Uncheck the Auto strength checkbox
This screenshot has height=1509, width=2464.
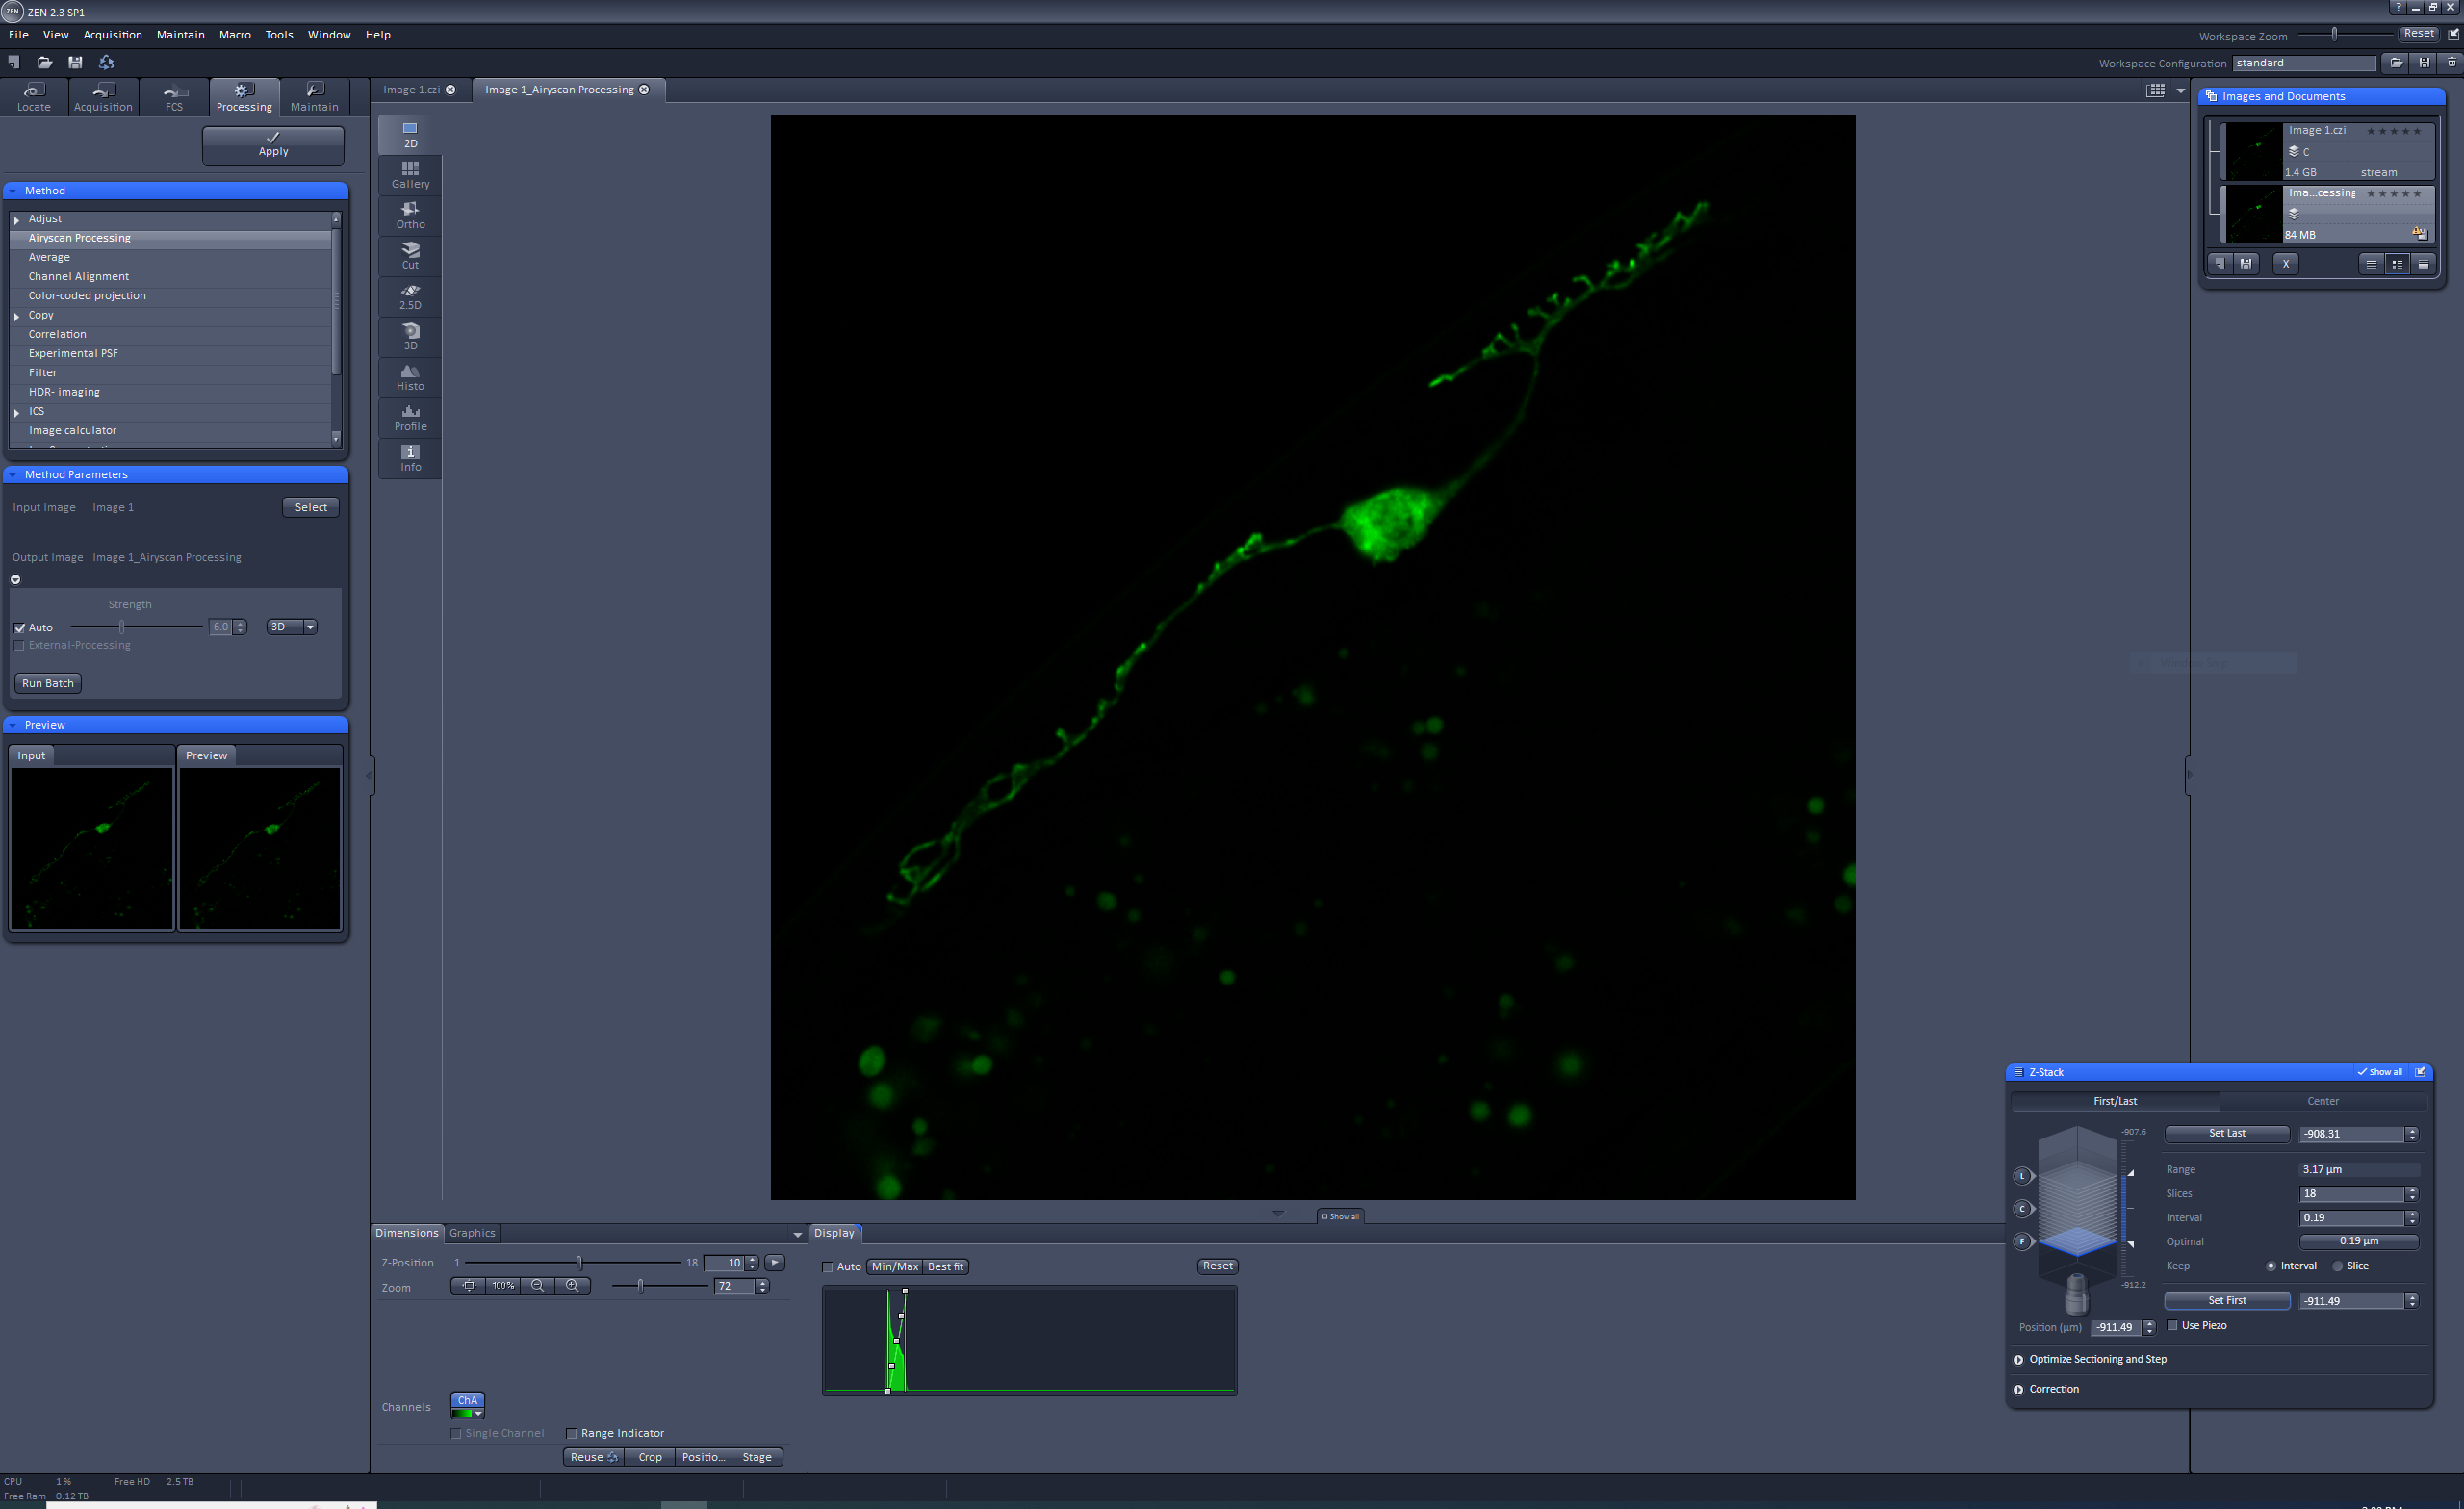pos(20,628)
